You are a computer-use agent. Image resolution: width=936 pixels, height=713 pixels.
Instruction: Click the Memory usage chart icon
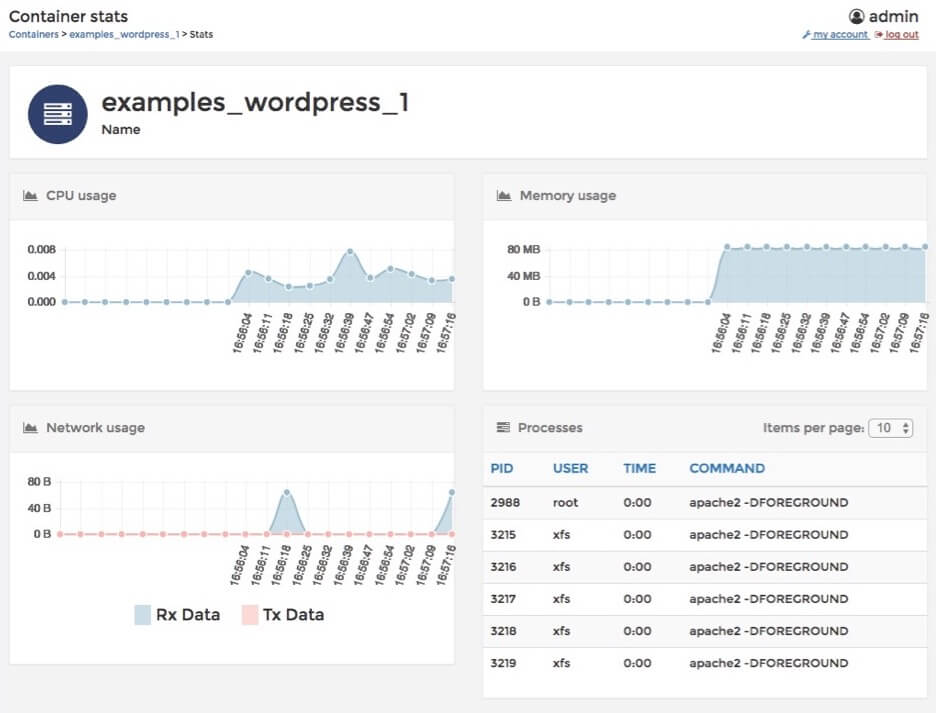click(504, 195)
